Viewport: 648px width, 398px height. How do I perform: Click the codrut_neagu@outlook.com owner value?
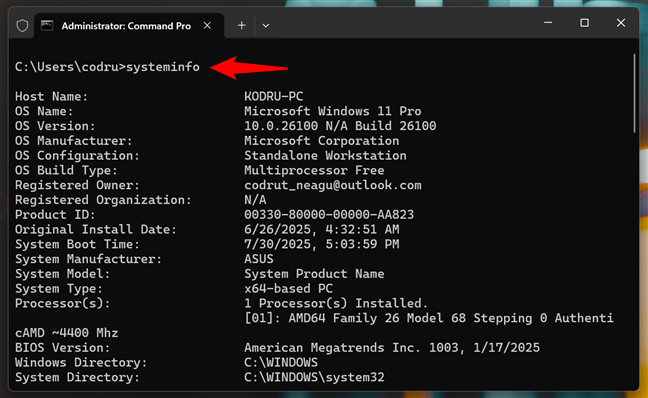pyautogui.click(x=333, y=185)
